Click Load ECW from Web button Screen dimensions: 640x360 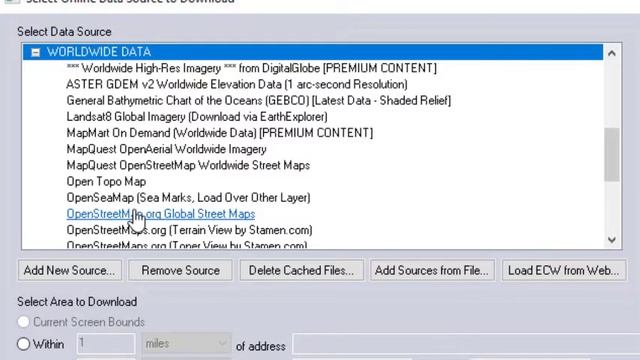click(564, 270)
